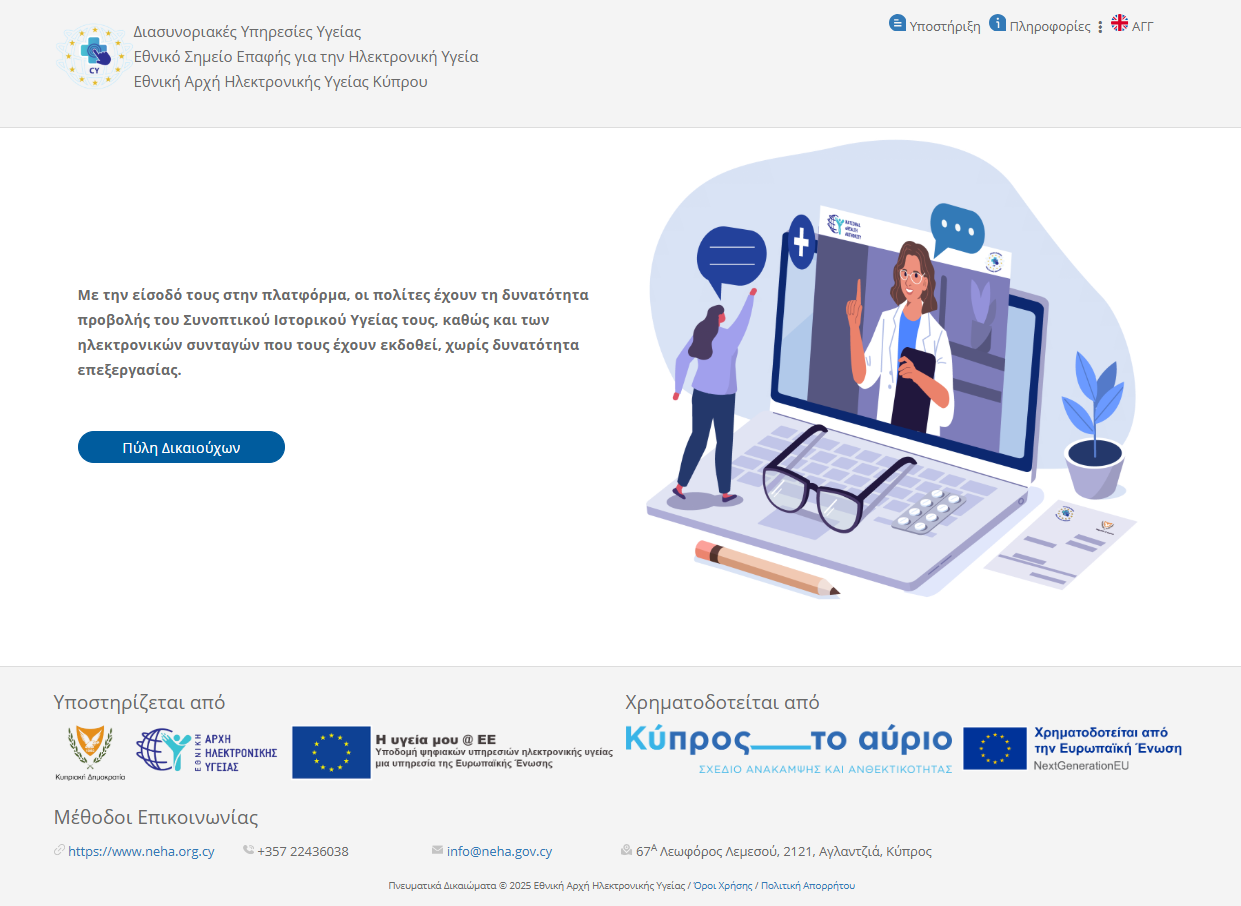Switch language using the ΑΓΓ label
Image resolution: width=1241 pixels, height=906 pixels.
click(x=1142, y=27)
